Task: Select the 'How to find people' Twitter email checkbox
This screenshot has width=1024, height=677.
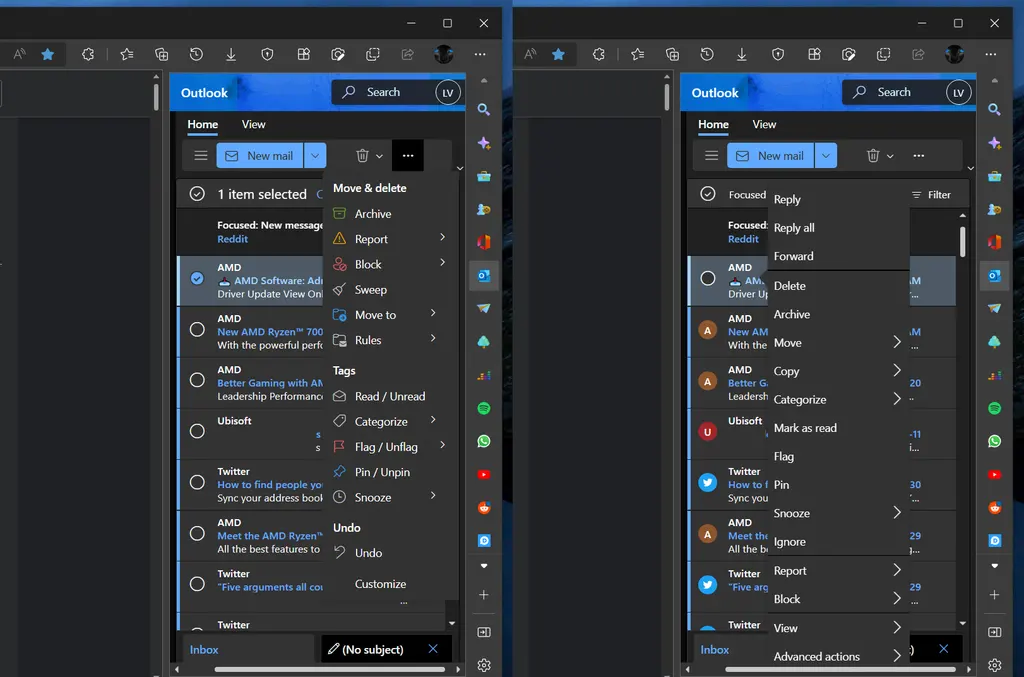Action: point(197,482)
